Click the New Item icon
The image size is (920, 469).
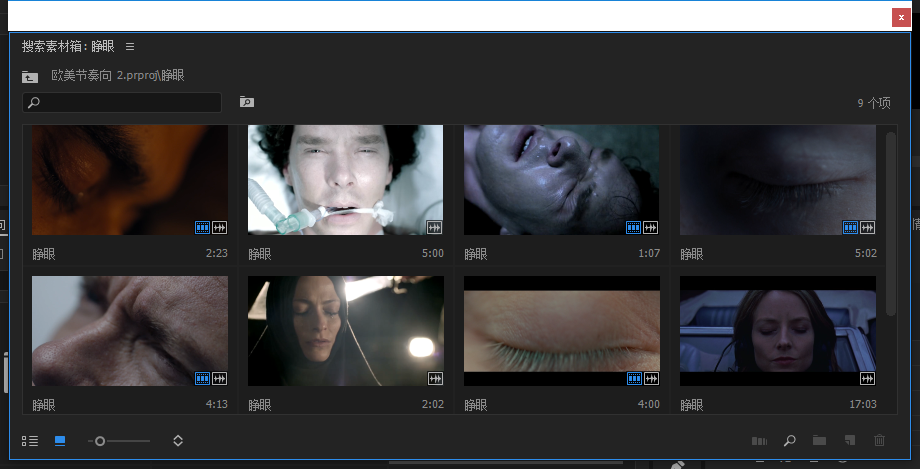(x=850, y=440)
